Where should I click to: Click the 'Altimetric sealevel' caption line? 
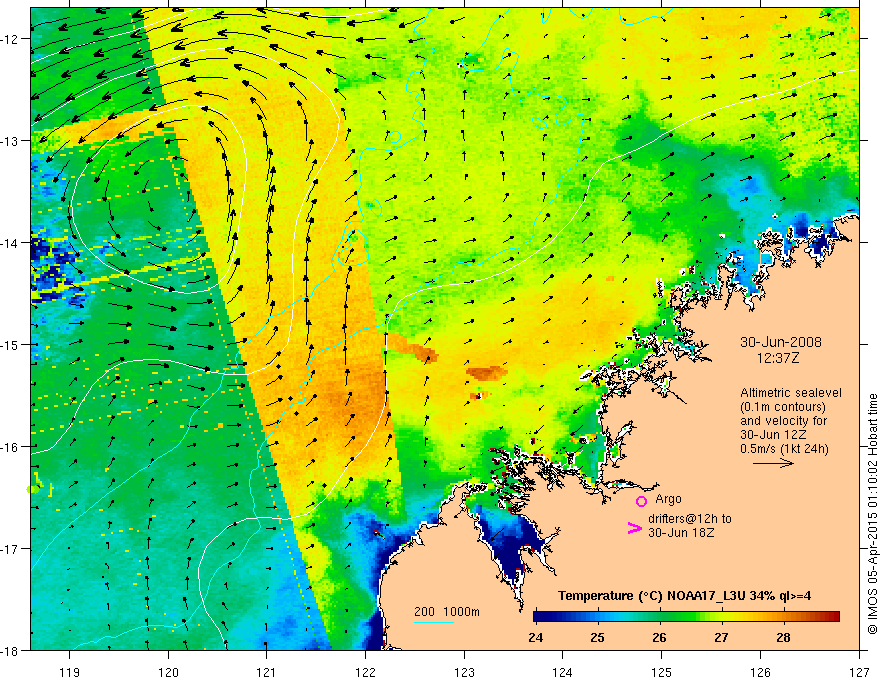(791, 393)
